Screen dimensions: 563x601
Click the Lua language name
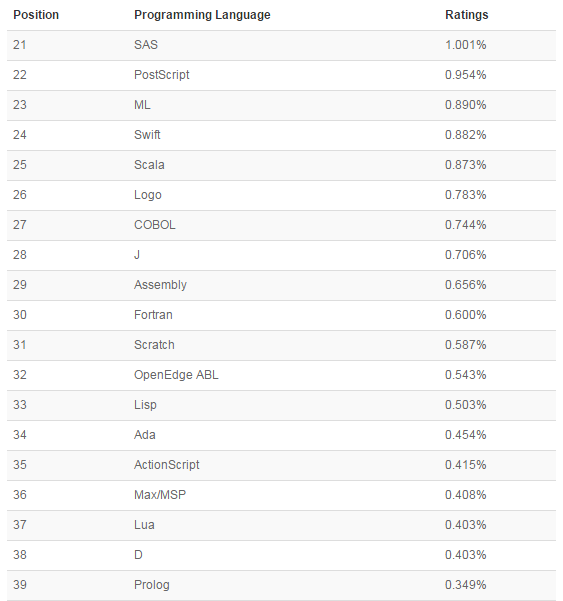pyautogui.click(x=144, y=525)
